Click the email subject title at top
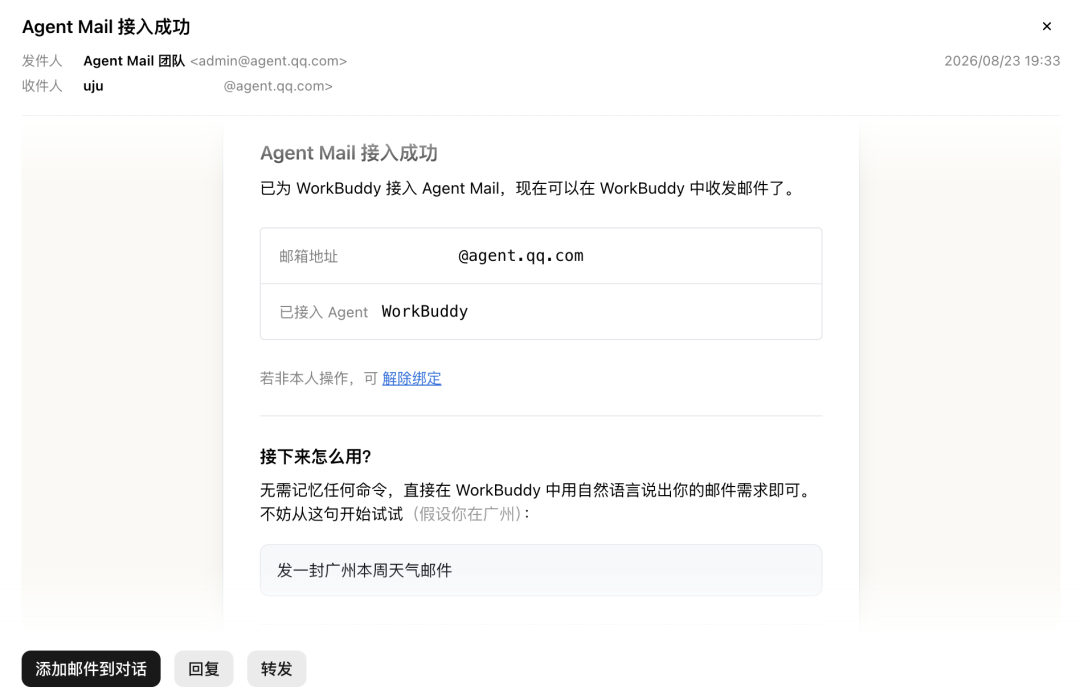The height and width of the screenshot is (695, 1080). tap(106, 27)
